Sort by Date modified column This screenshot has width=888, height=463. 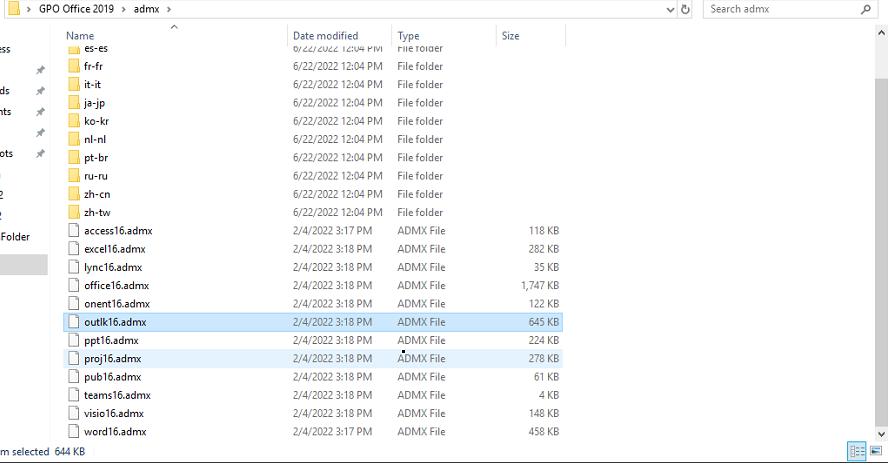pos(325,36)
